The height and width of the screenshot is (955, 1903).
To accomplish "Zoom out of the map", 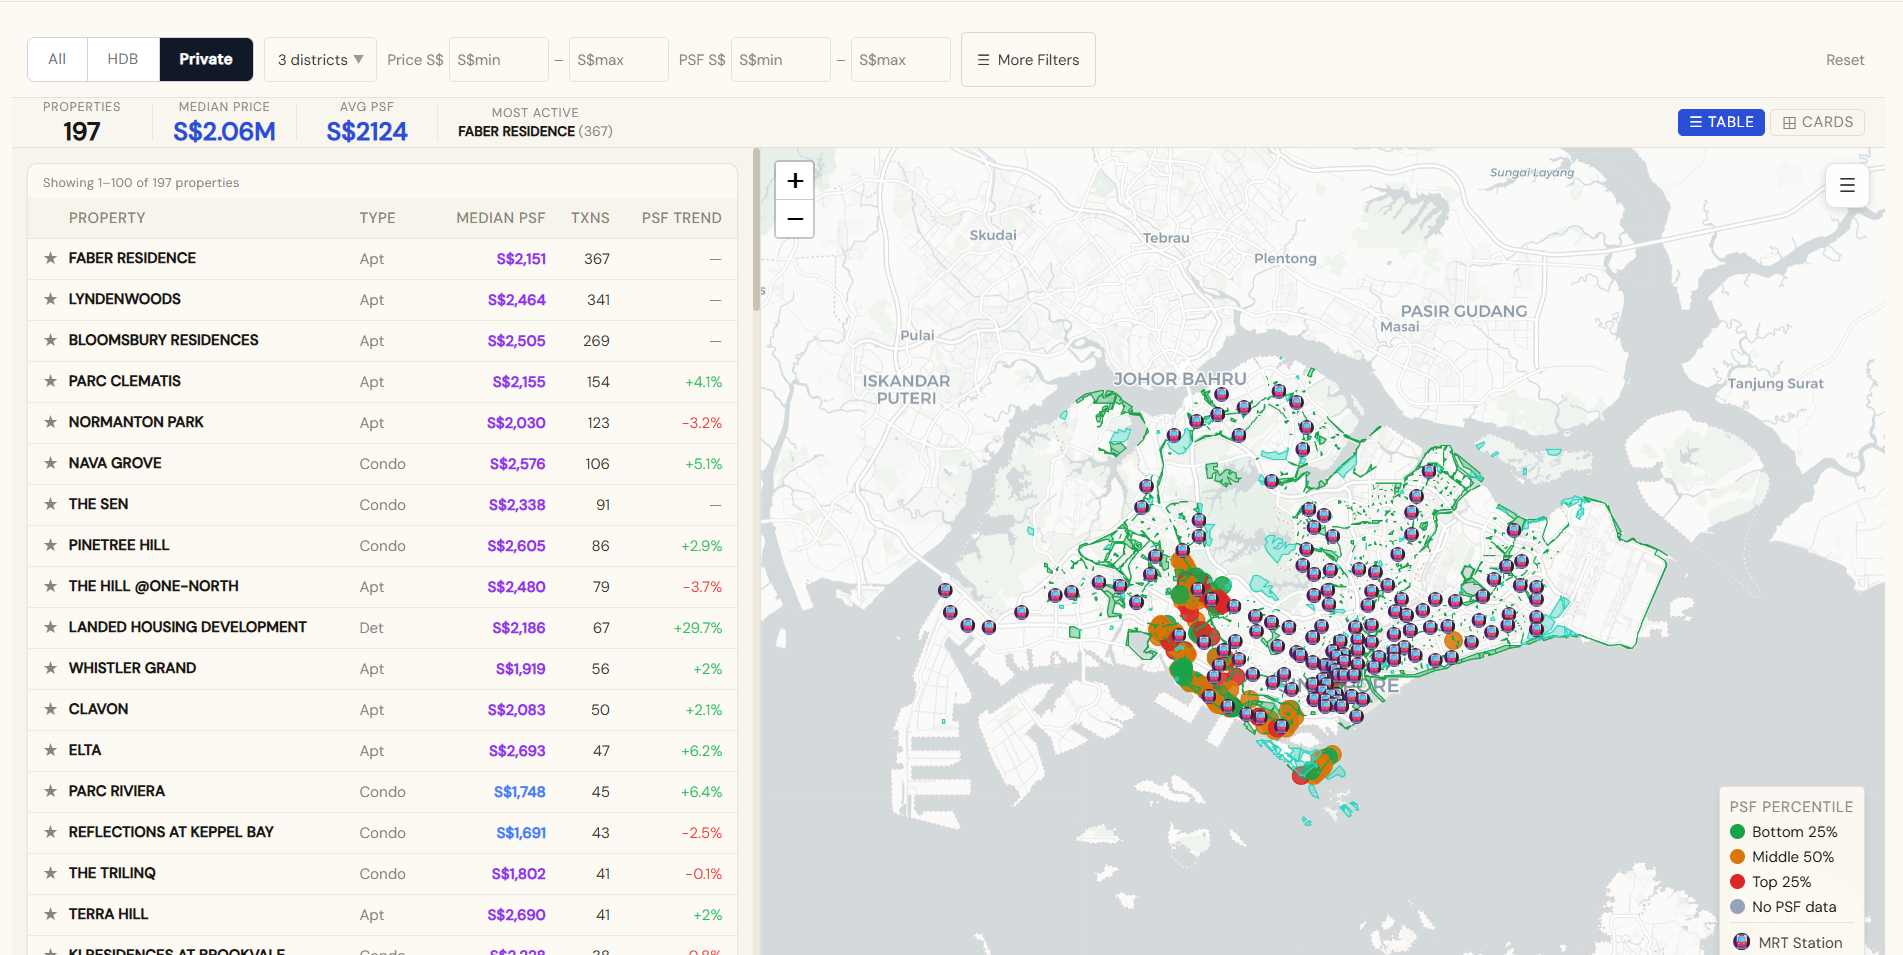I will tap(795, 219).
